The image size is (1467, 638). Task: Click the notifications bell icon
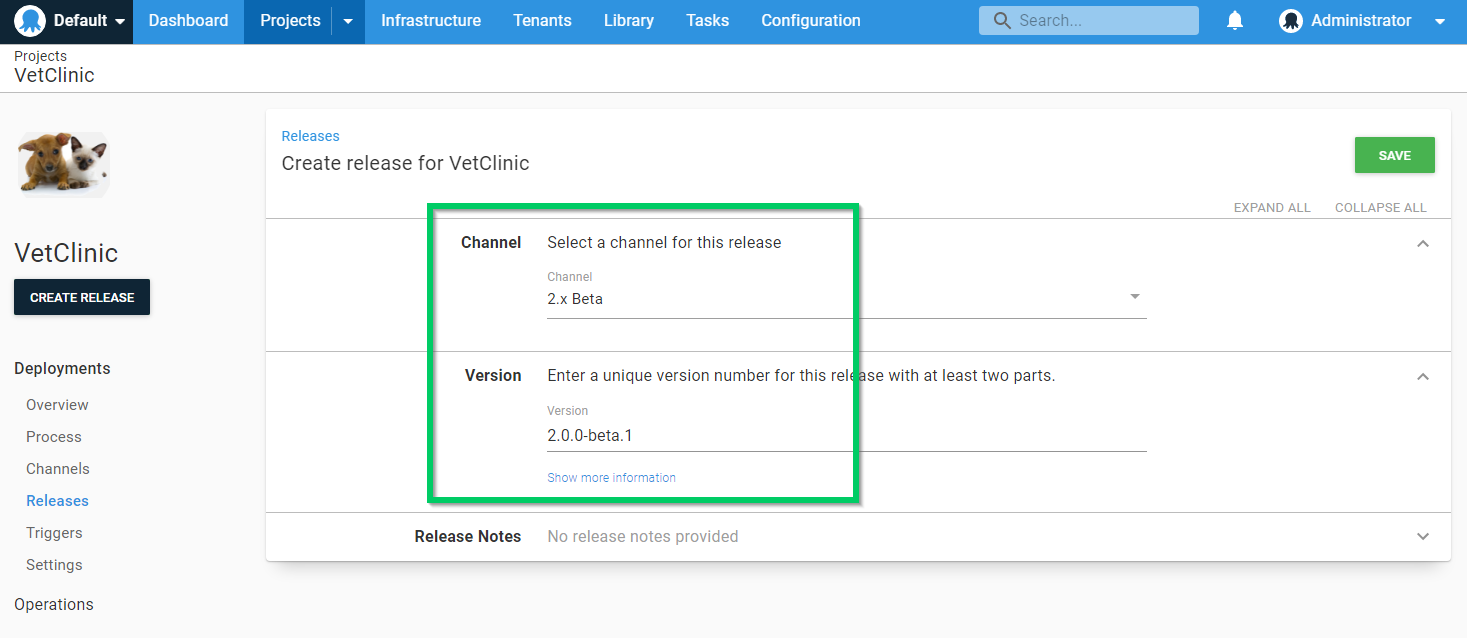[x=1235, y=21]
